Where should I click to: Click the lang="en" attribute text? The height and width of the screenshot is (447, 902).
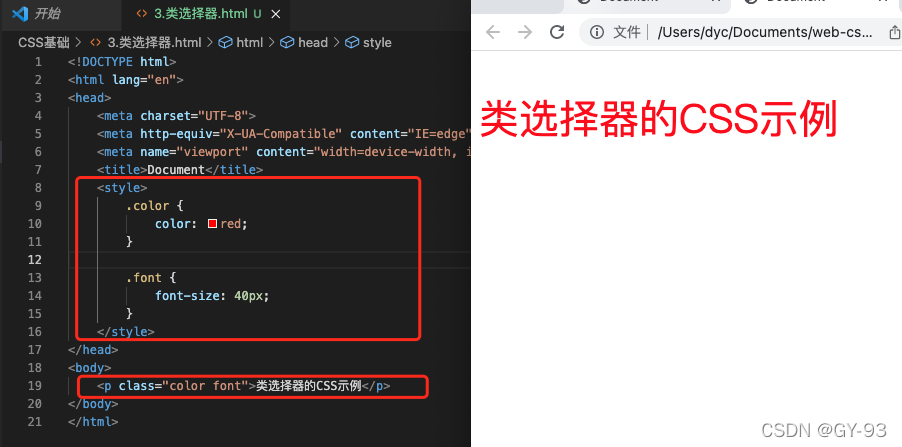[144, 80]
